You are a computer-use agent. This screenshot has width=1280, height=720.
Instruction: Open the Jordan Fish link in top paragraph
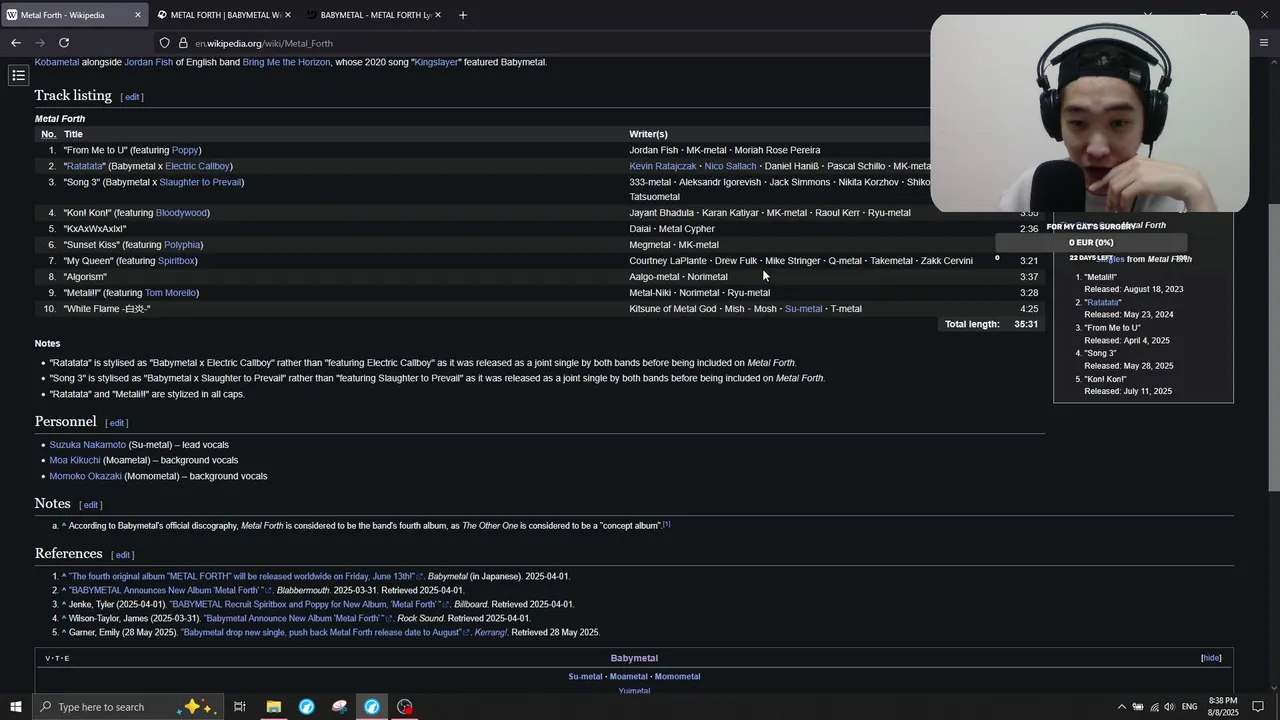(x=148, y=62)
